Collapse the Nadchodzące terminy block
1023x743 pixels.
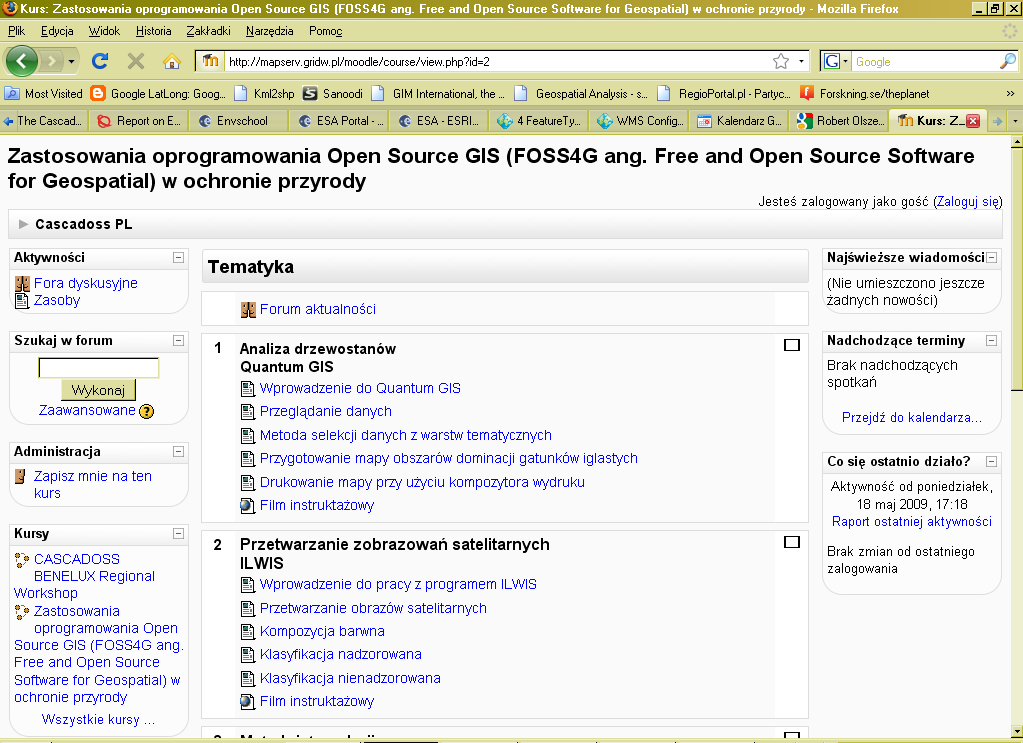991,341
